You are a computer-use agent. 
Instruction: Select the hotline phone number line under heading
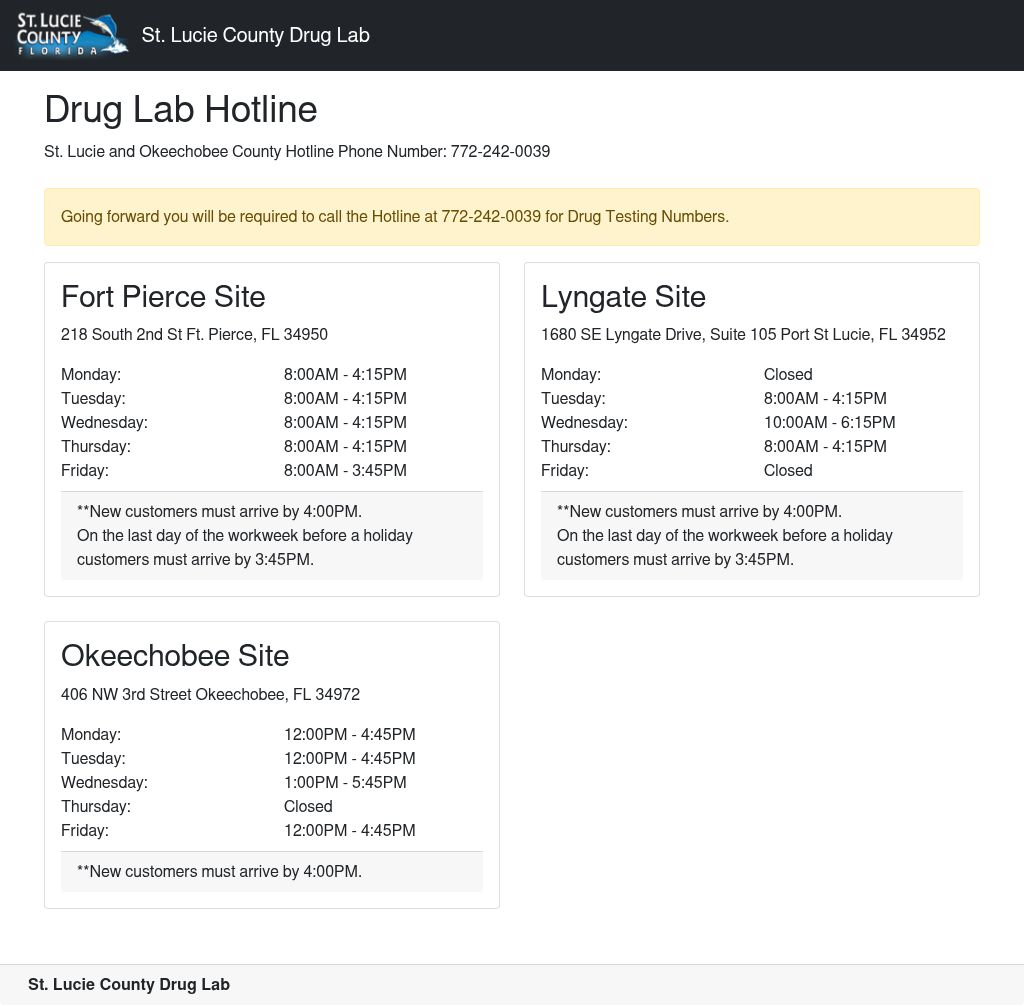point(297,152)
